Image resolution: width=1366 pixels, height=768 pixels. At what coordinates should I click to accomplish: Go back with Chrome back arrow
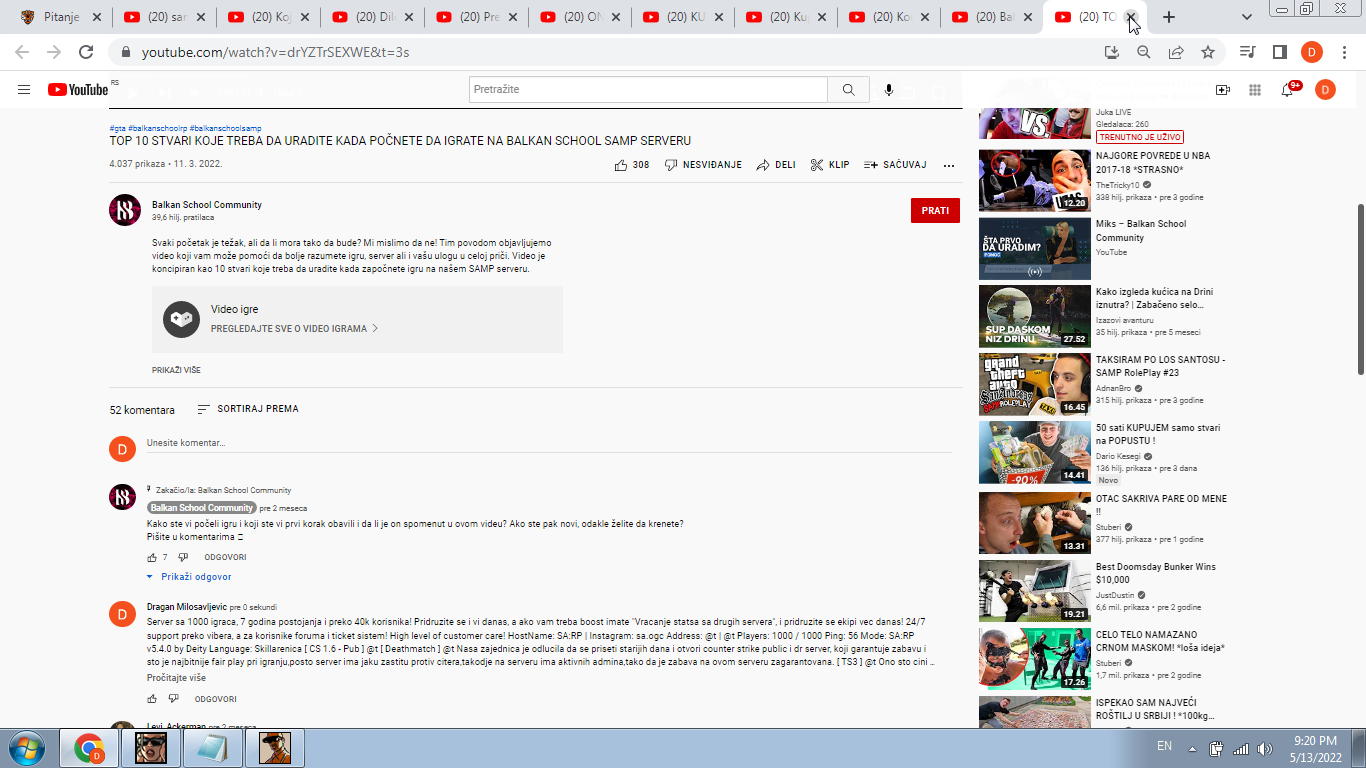click(x=22, y=52)
